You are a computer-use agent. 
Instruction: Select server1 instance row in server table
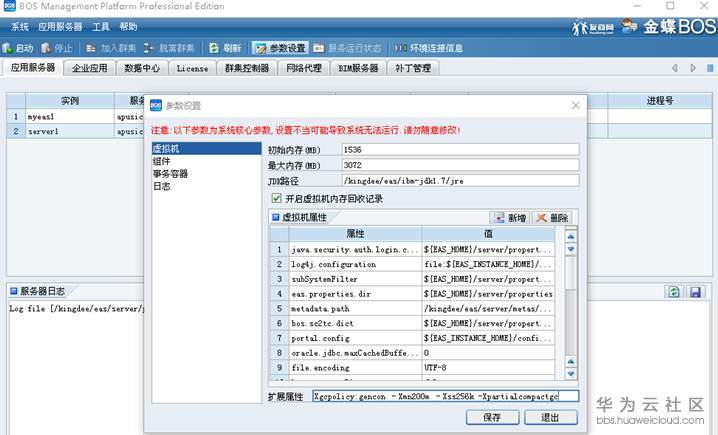(x=75, y=131)
